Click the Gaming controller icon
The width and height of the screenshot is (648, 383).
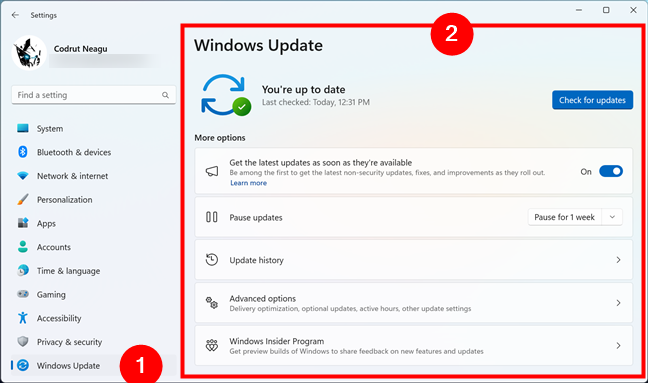pyautogui.click(x=23, y=294)
